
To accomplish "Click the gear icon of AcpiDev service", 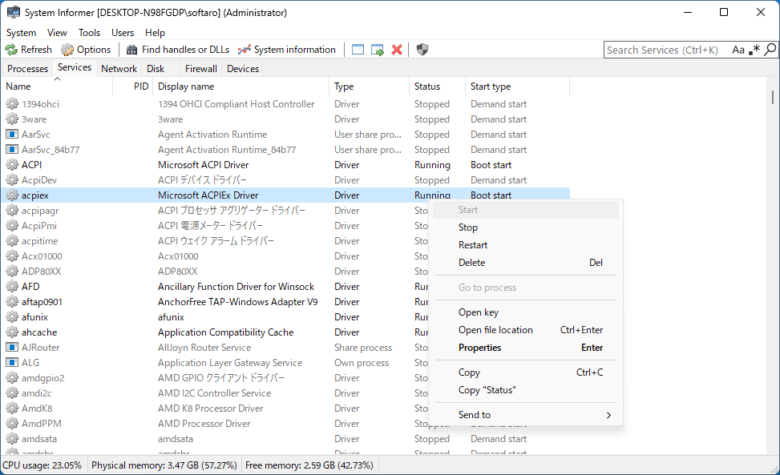I will [x=12, y=180].
